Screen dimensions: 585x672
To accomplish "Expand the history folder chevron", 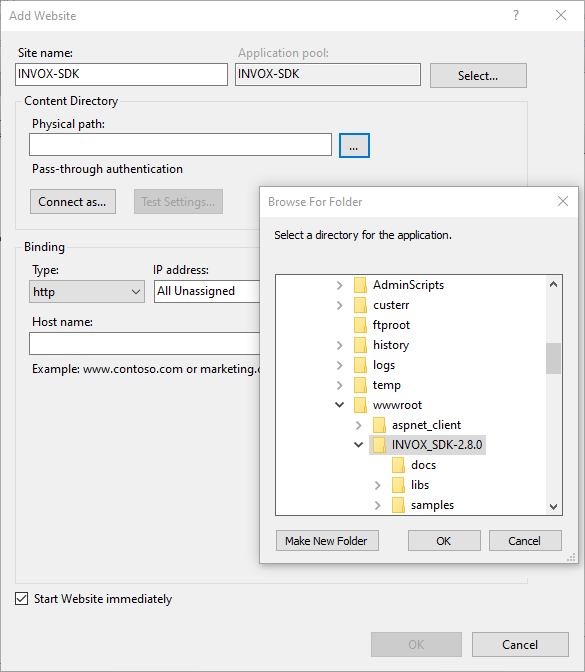I will click(339, 345).
